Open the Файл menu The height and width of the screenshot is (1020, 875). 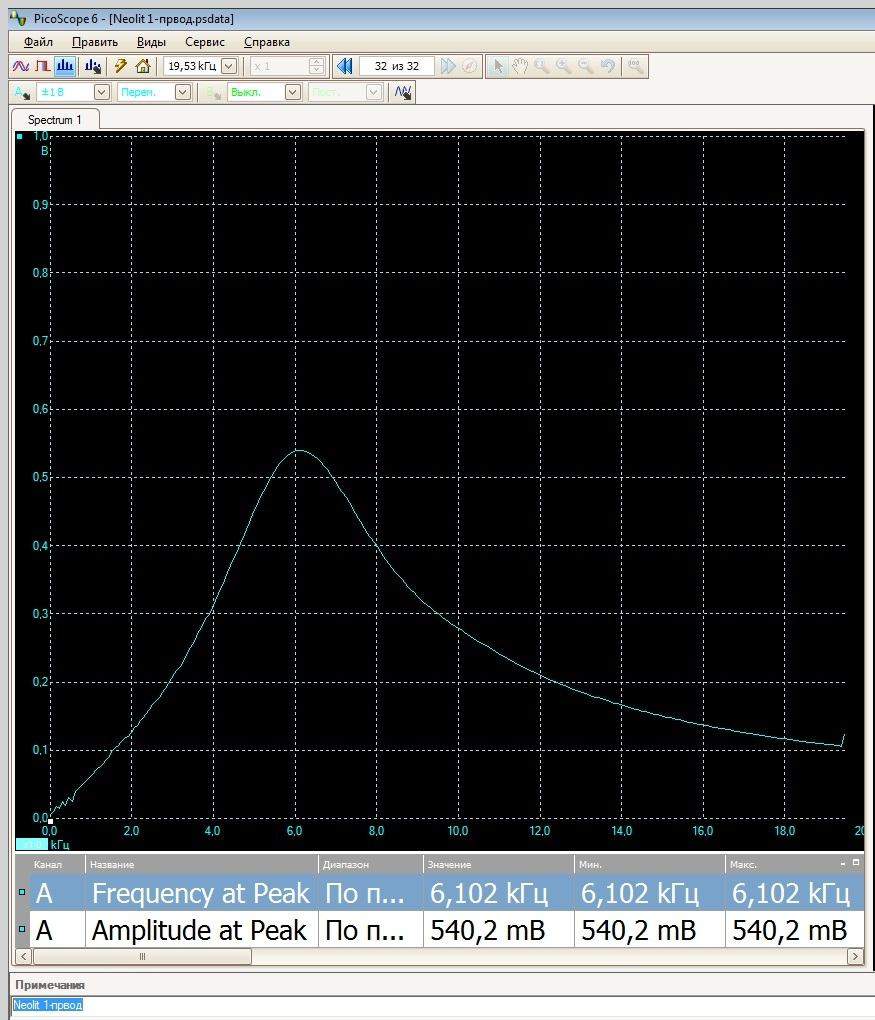coord(38,42)
